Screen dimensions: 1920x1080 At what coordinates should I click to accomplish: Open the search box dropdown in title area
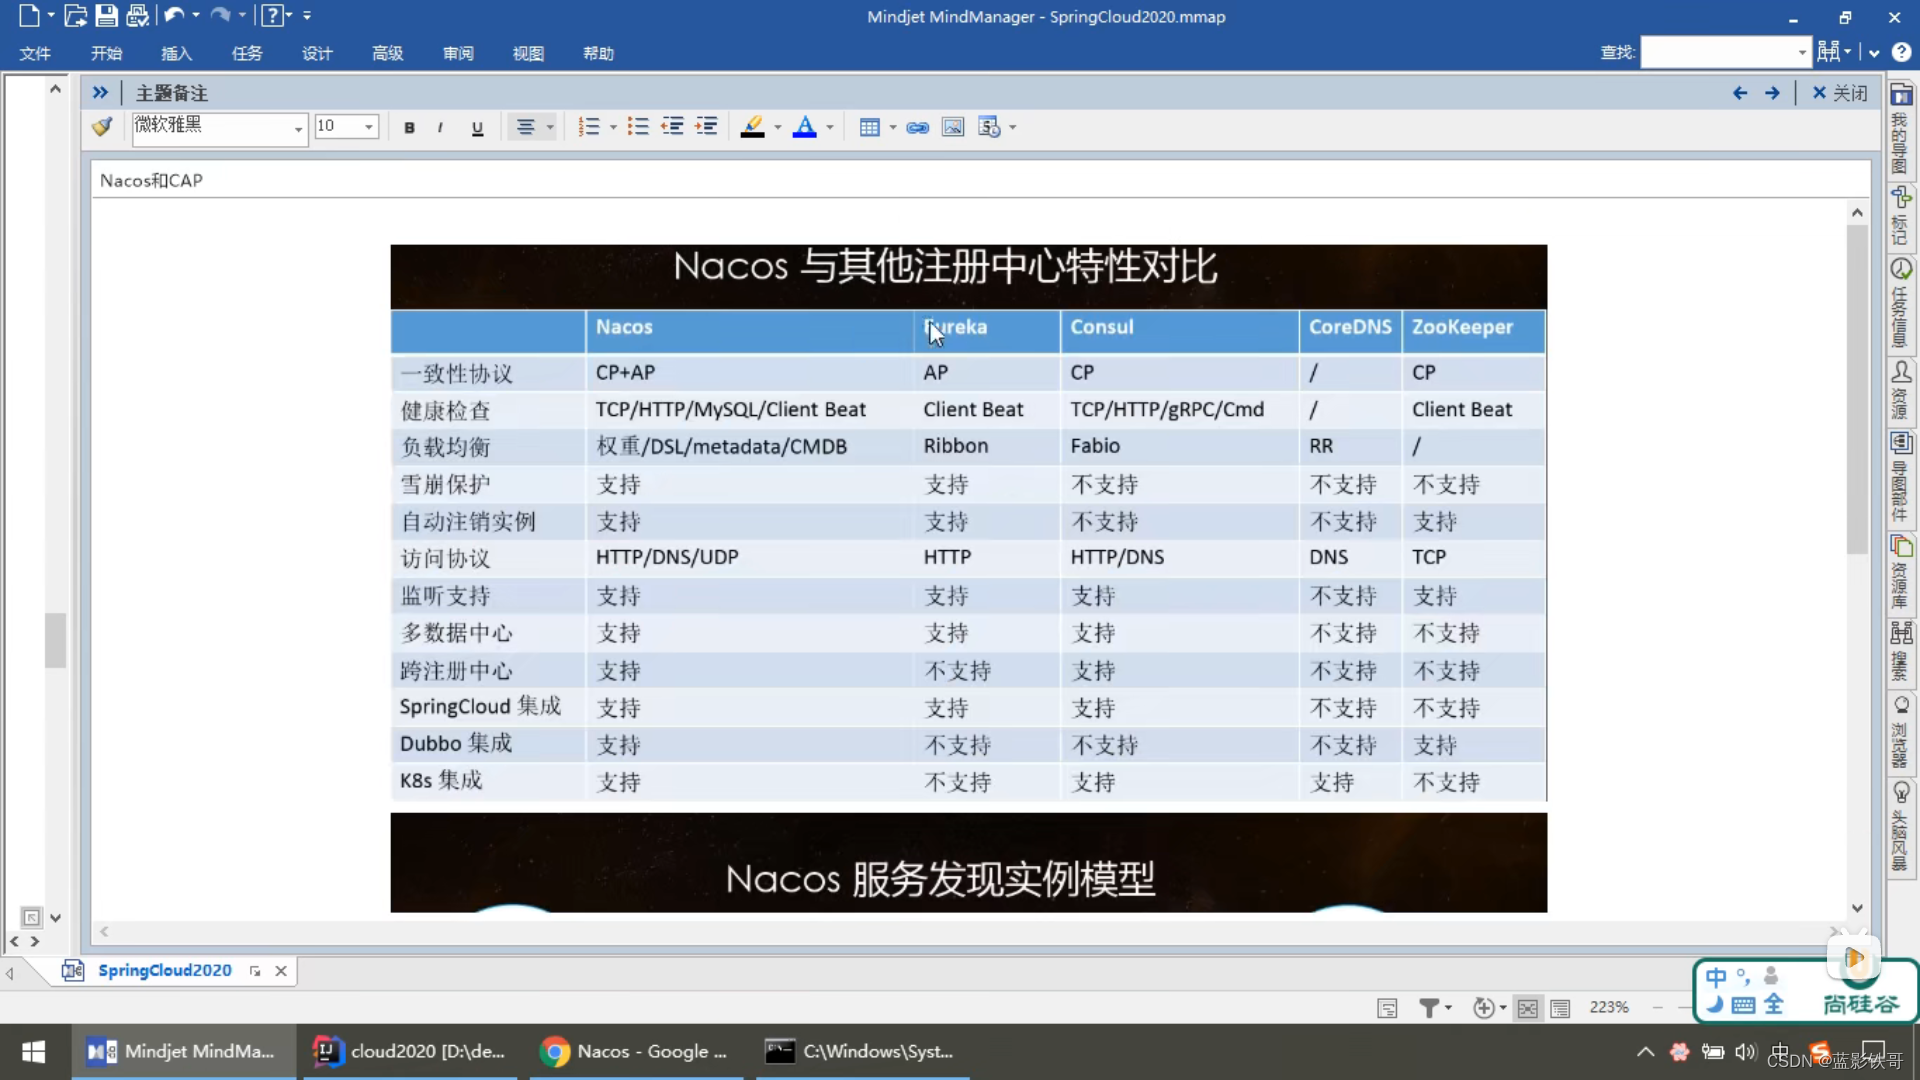pyautogui.click(x=1802, y=53)
